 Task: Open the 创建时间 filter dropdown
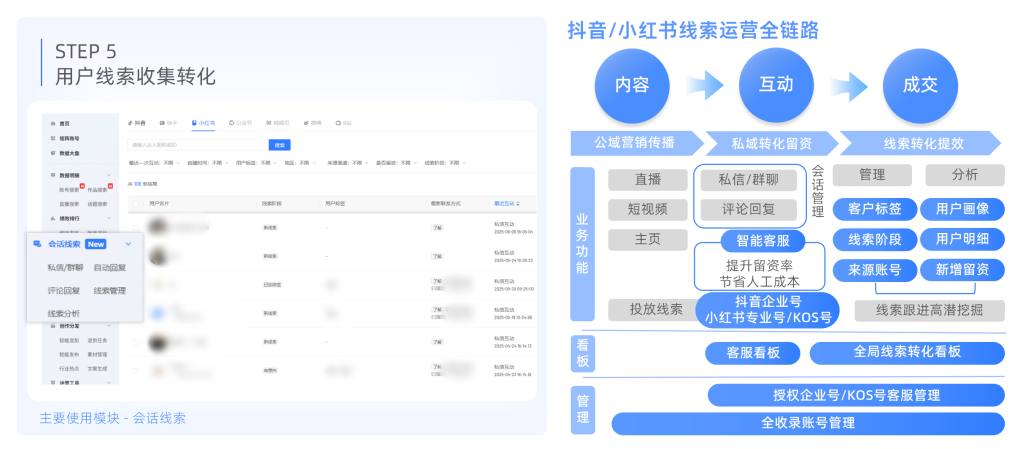[207, 163]
